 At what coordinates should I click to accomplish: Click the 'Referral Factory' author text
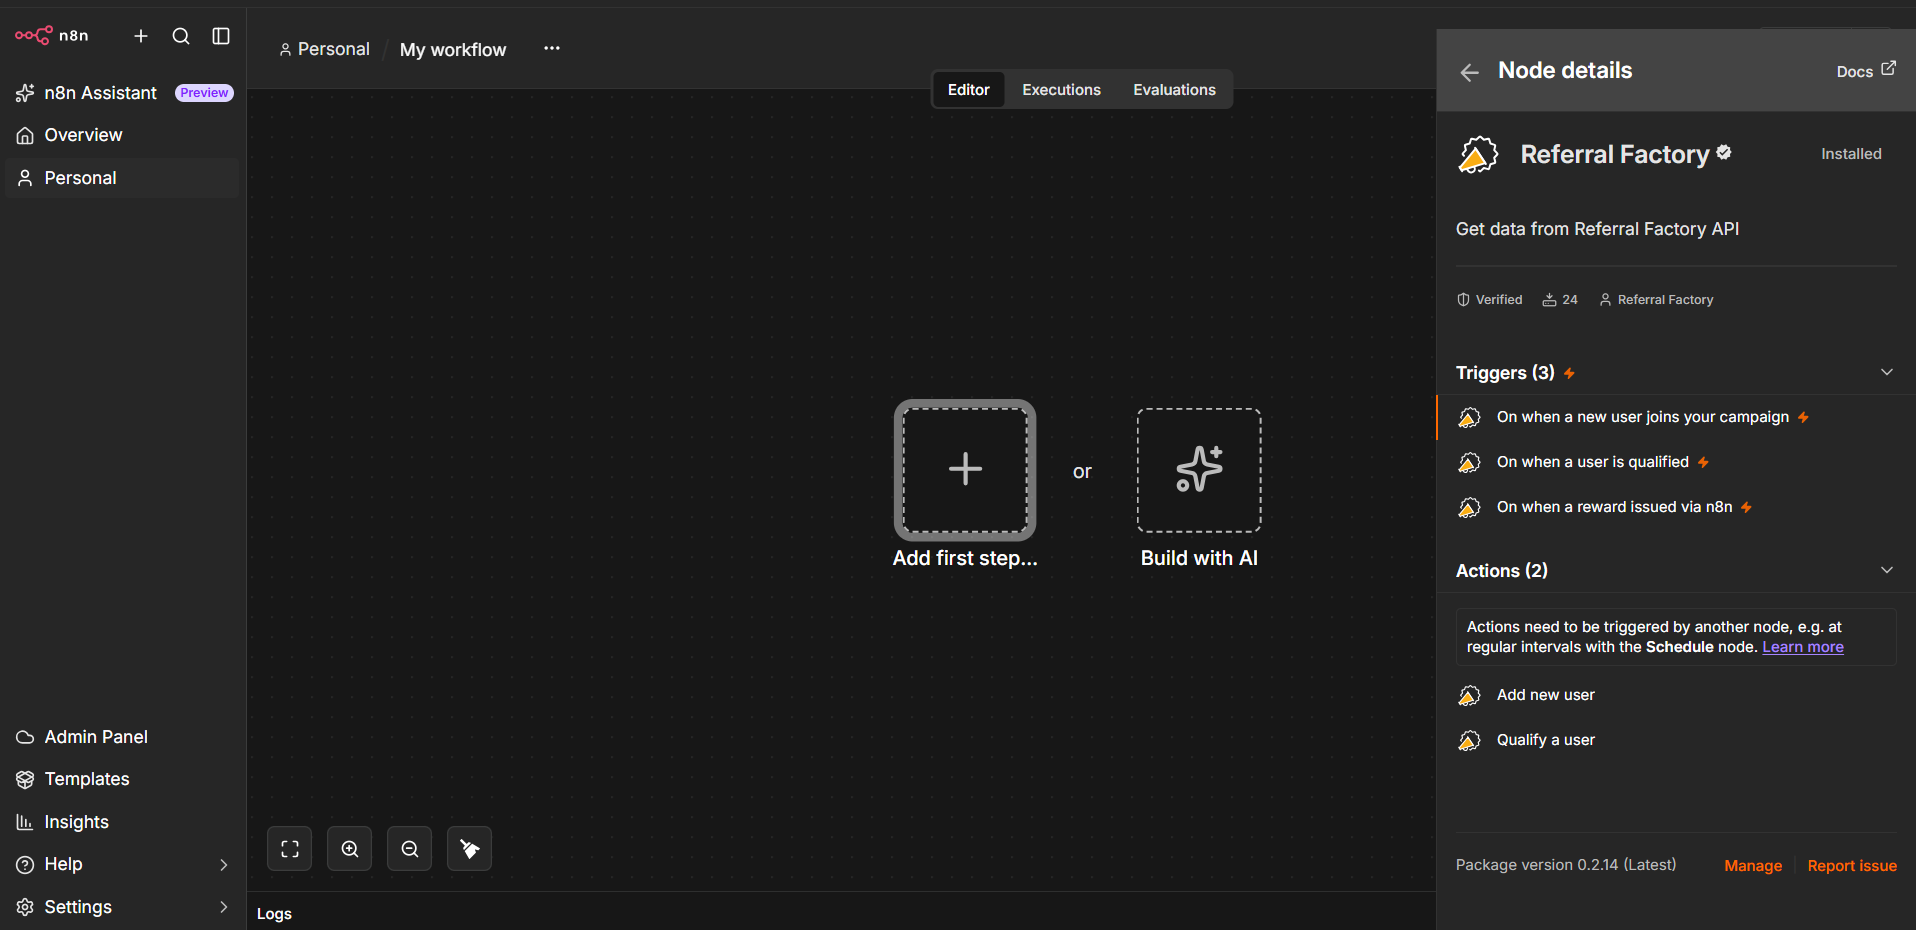click(1665, 300)
